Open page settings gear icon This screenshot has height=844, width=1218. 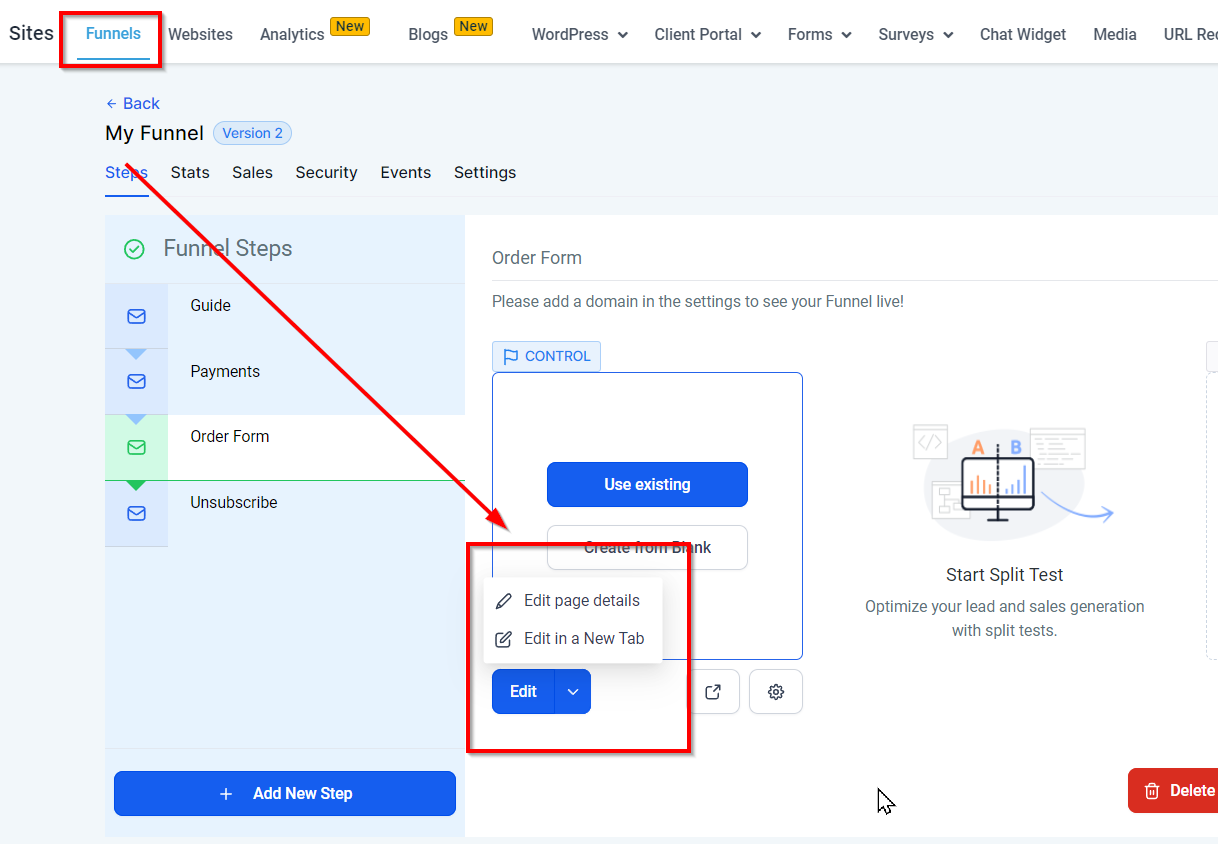(775, 692)
